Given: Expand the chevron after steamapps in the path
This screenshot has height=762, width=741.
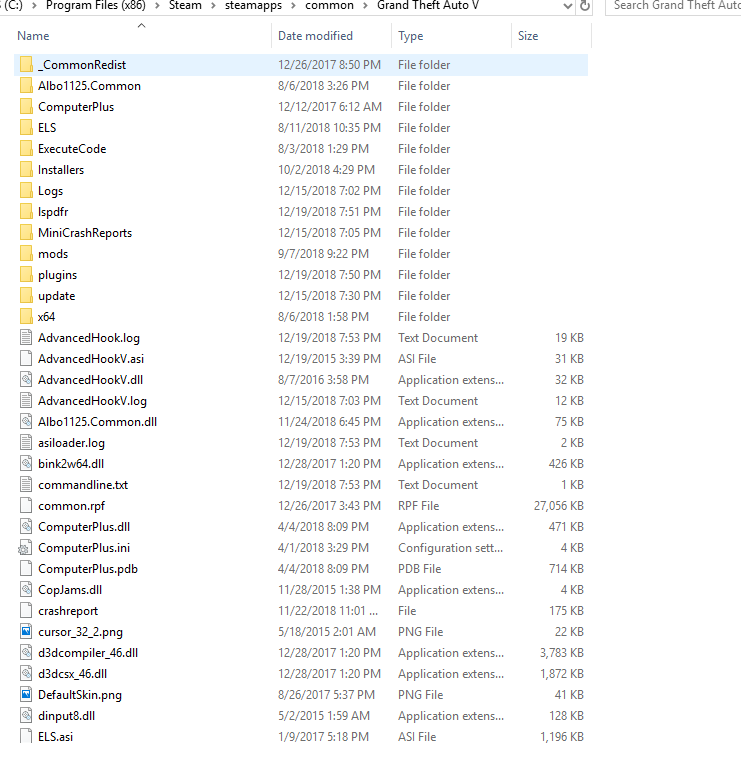Looking at the screenshot, I should coord(293,6).
